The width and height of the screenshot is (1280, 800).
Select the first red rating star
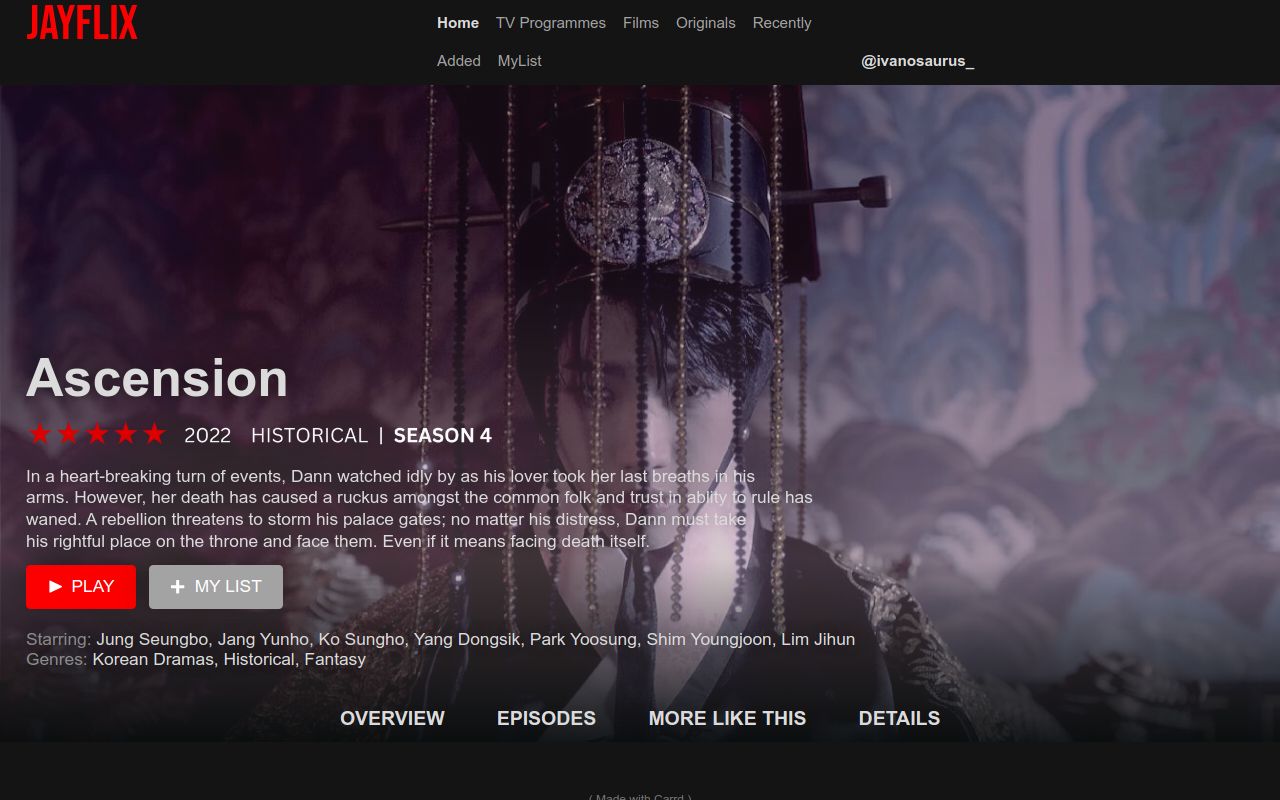coord(40,434)
